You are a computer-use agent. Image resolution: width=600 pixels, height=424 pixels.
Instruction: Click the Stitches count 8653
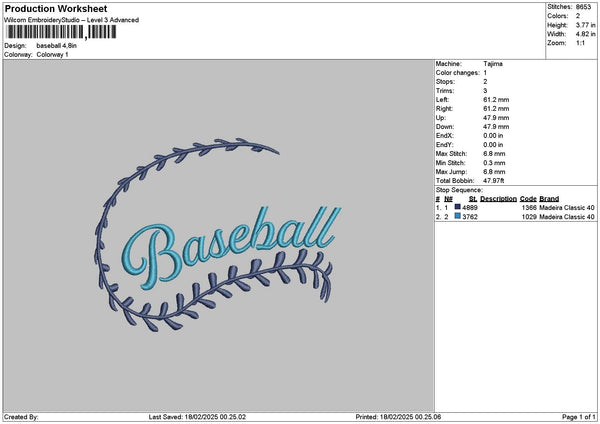(x=586, y=8)
